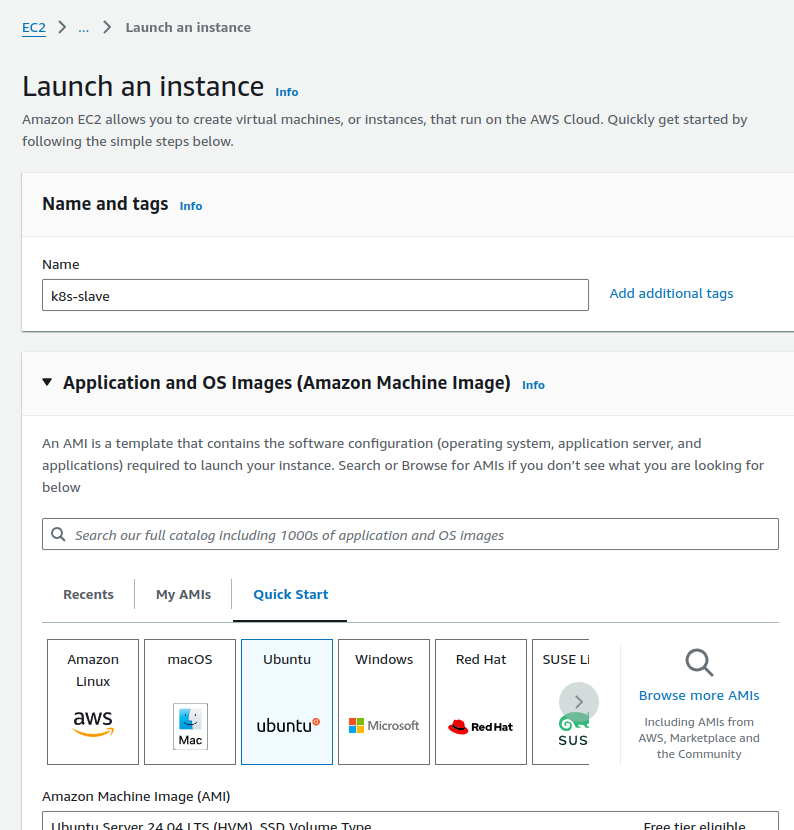Expand the breadcrumb ellipsis
This screenshot has width=794, height=830.
tap(84, 28)
